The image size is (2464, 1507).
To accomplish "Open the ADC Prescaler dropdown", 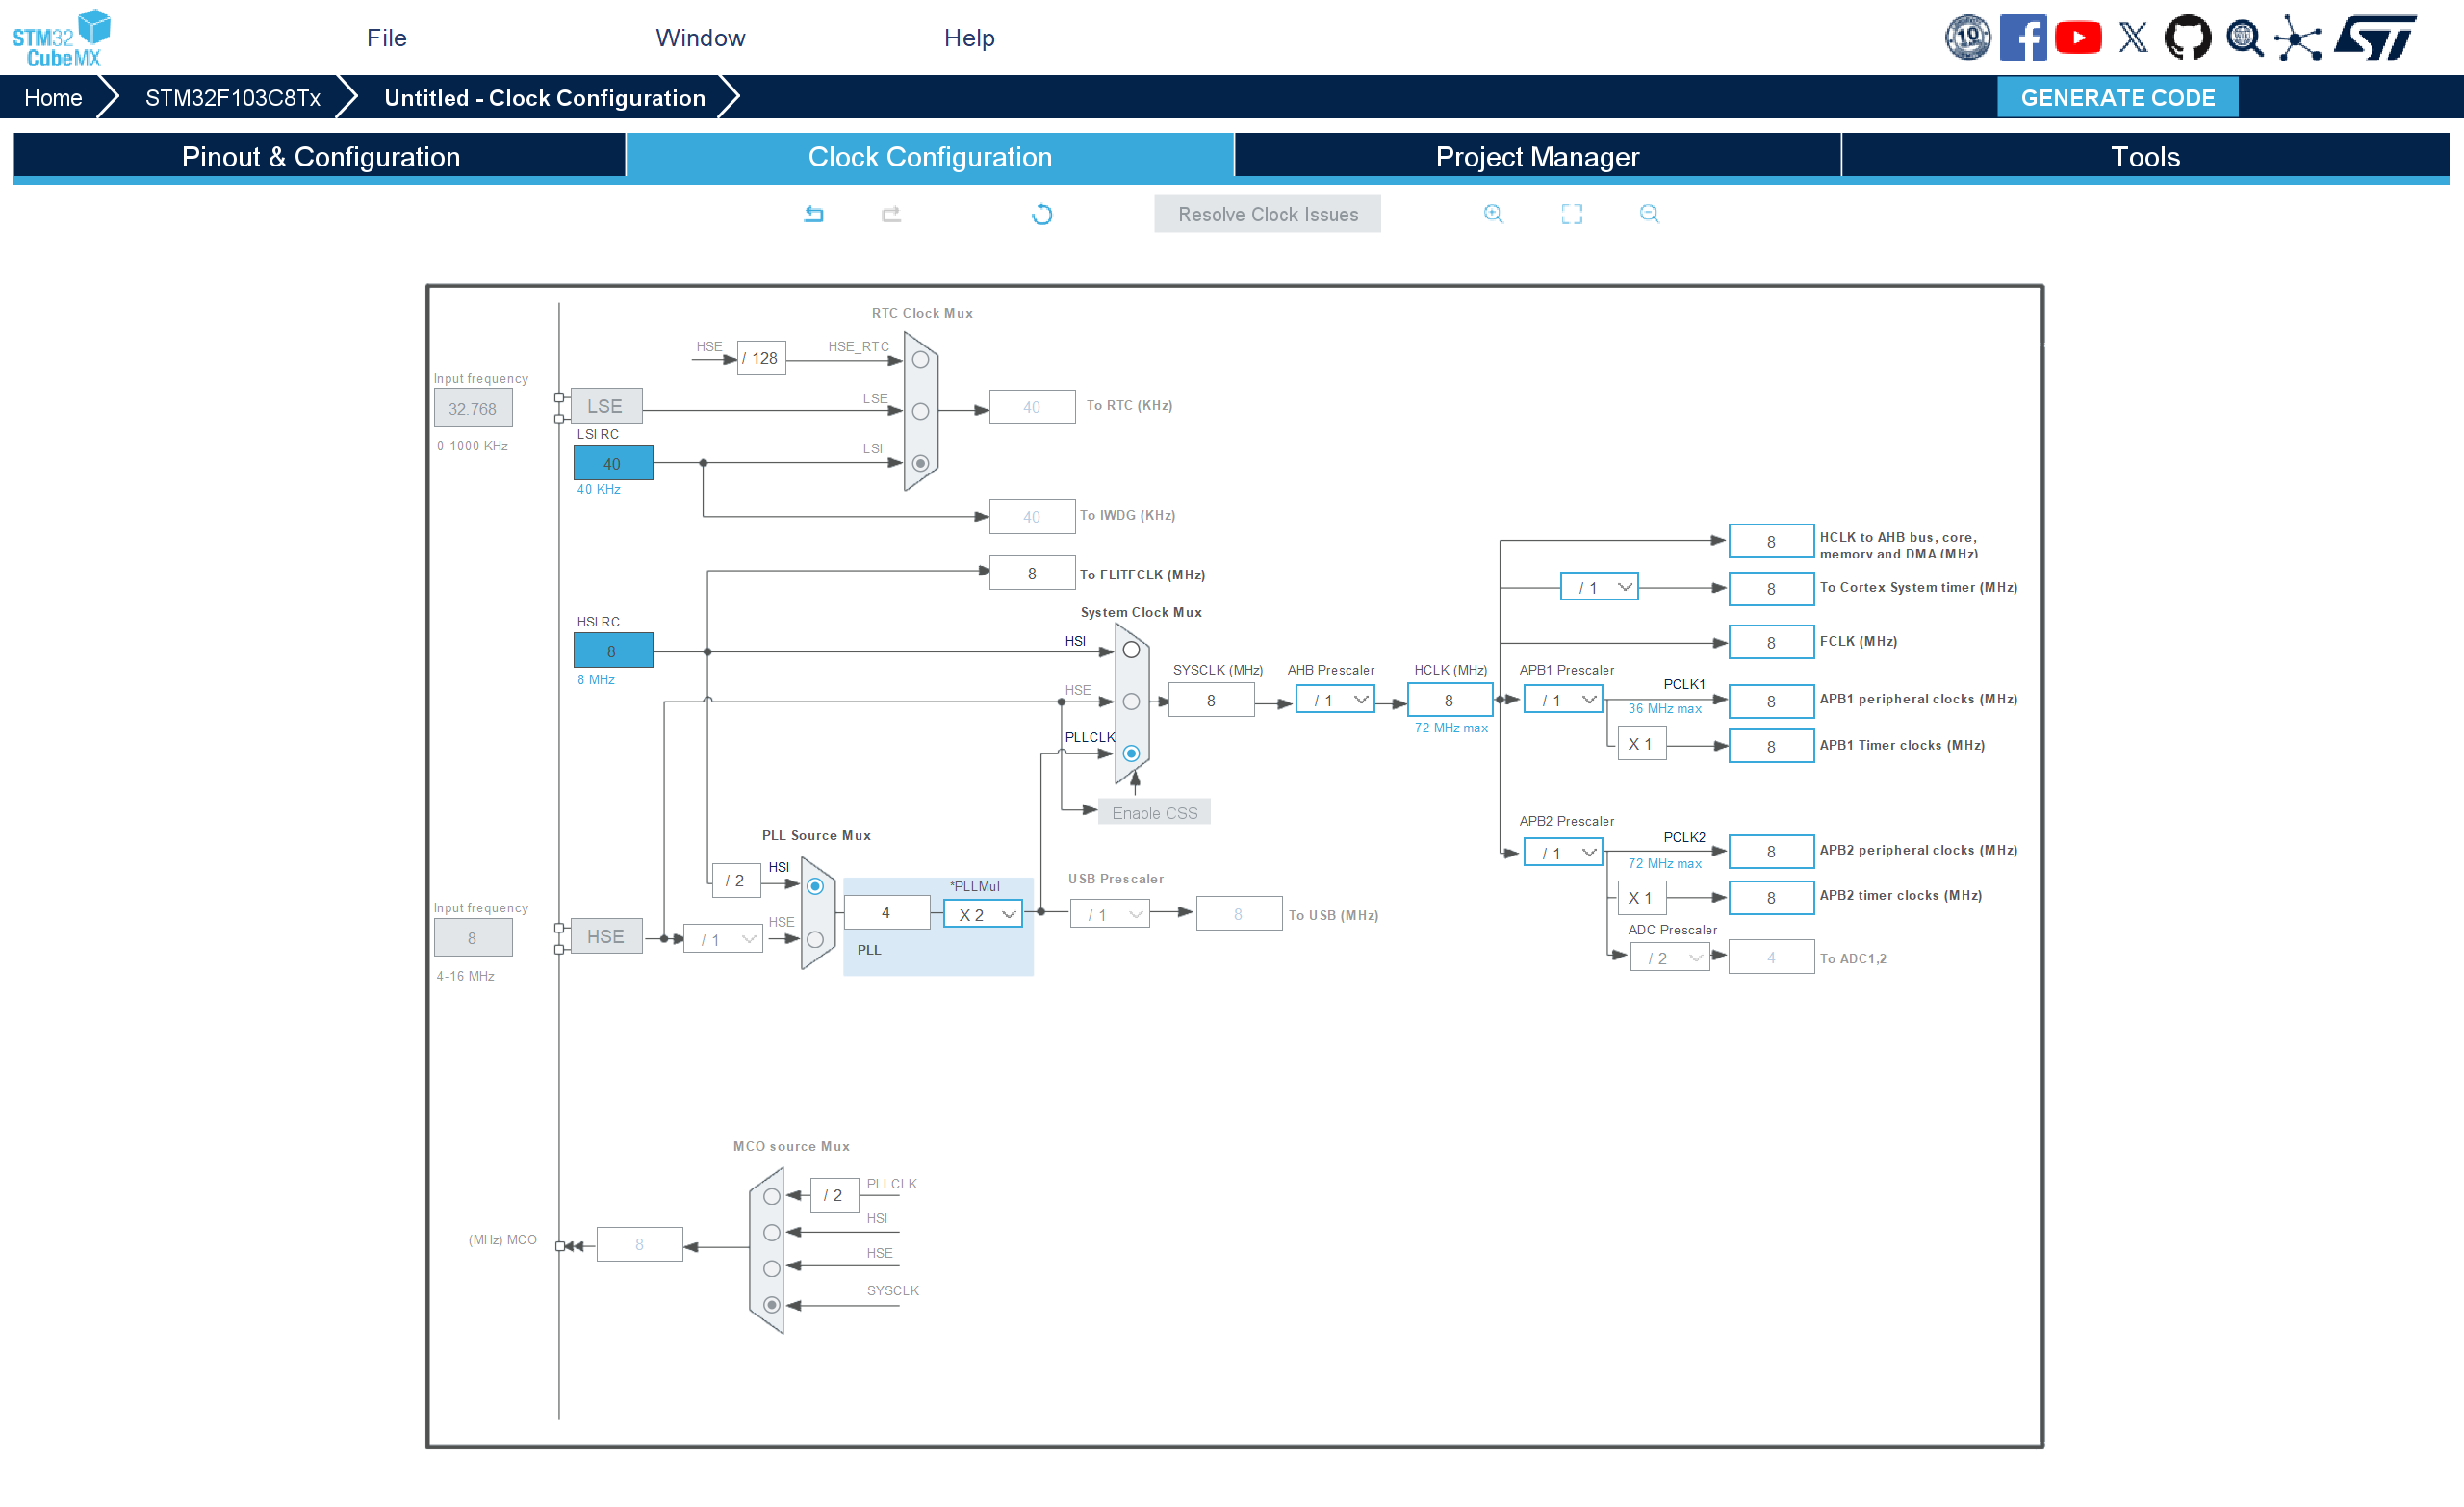I will (1669, 958).
